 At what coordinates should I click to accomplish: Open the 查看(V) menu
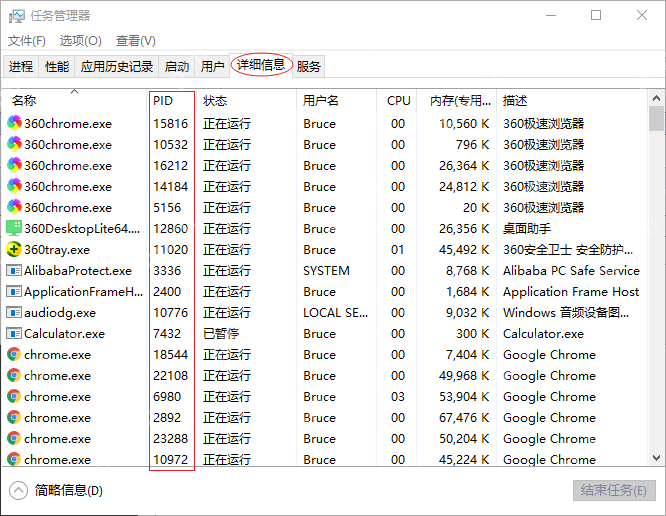pyautogui.click(x=136, y=41)
